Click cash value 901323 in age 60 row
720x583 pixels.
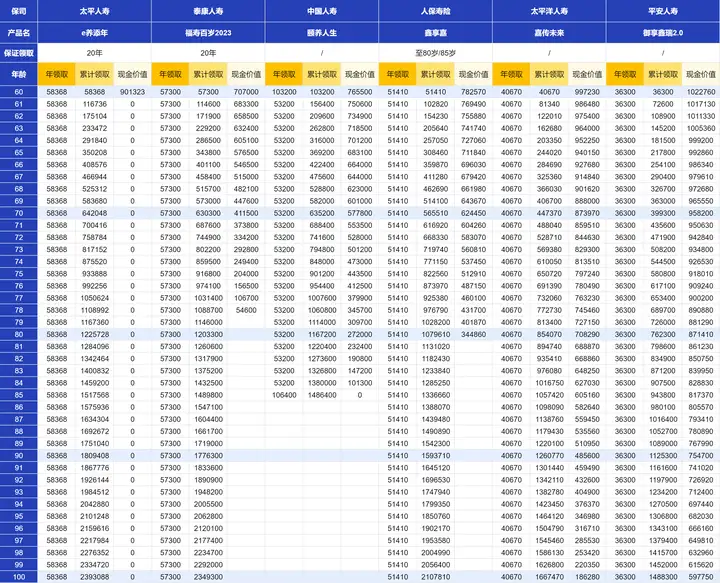click(x=132, y=91)
